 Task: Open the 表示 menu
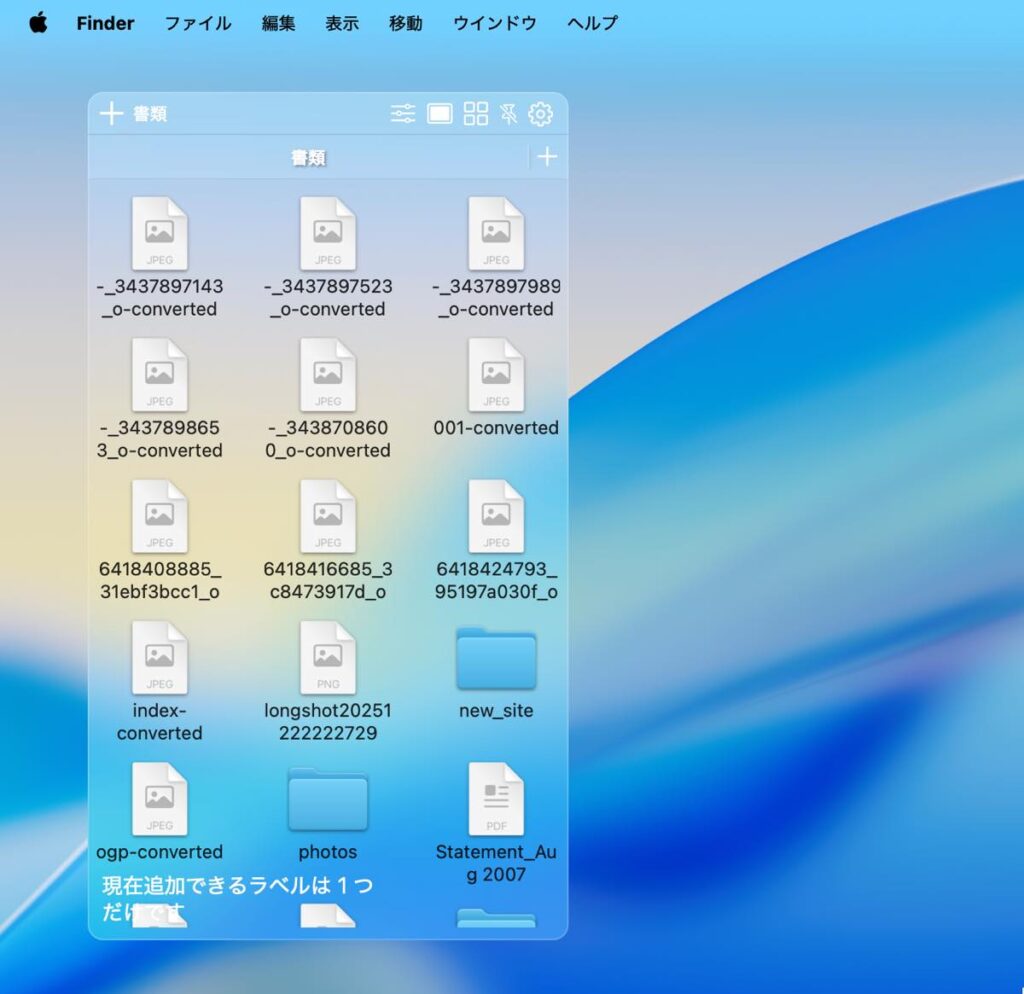pos(342,23)
